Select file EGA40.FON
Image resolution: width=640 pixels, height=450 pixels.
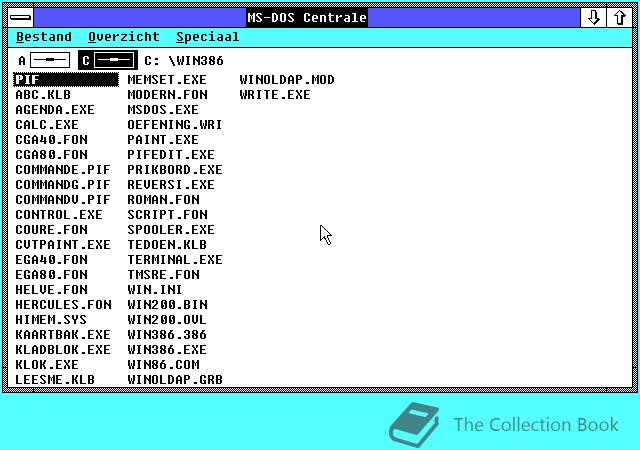(x=51, y=260)
